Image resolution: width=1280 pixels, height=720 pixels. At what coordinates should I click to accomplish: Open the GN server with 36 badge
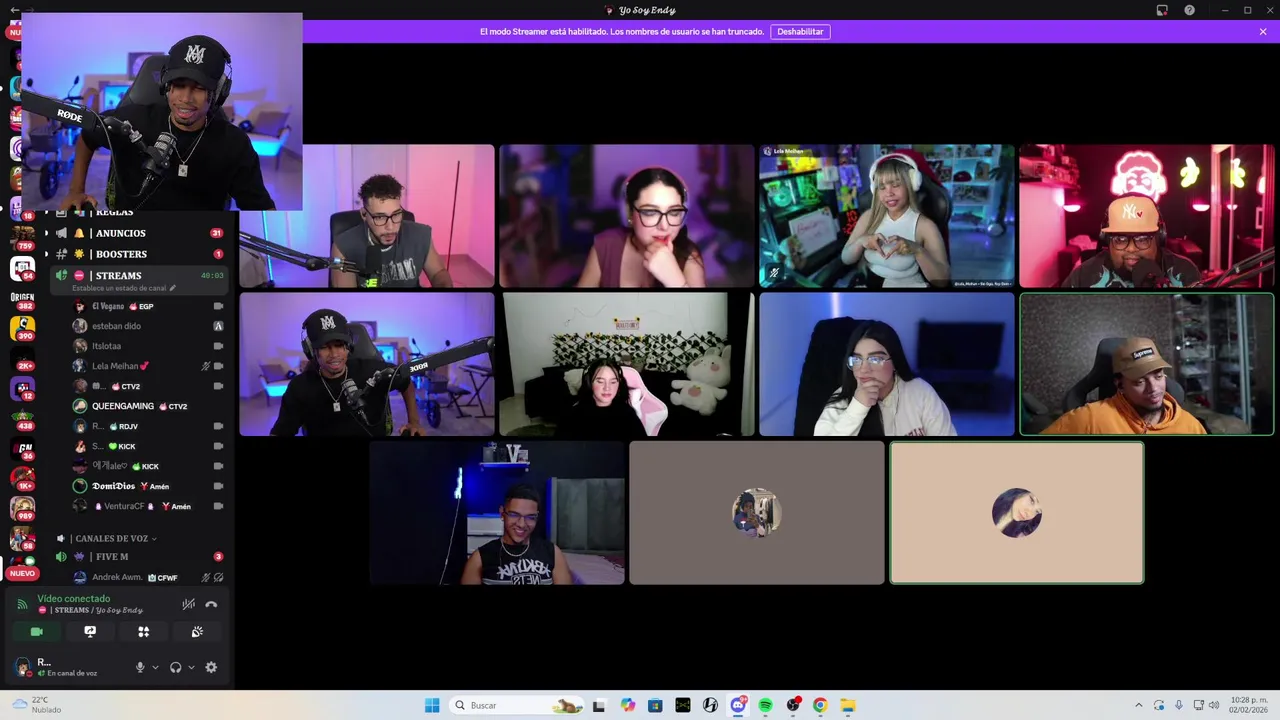point(22,450)
